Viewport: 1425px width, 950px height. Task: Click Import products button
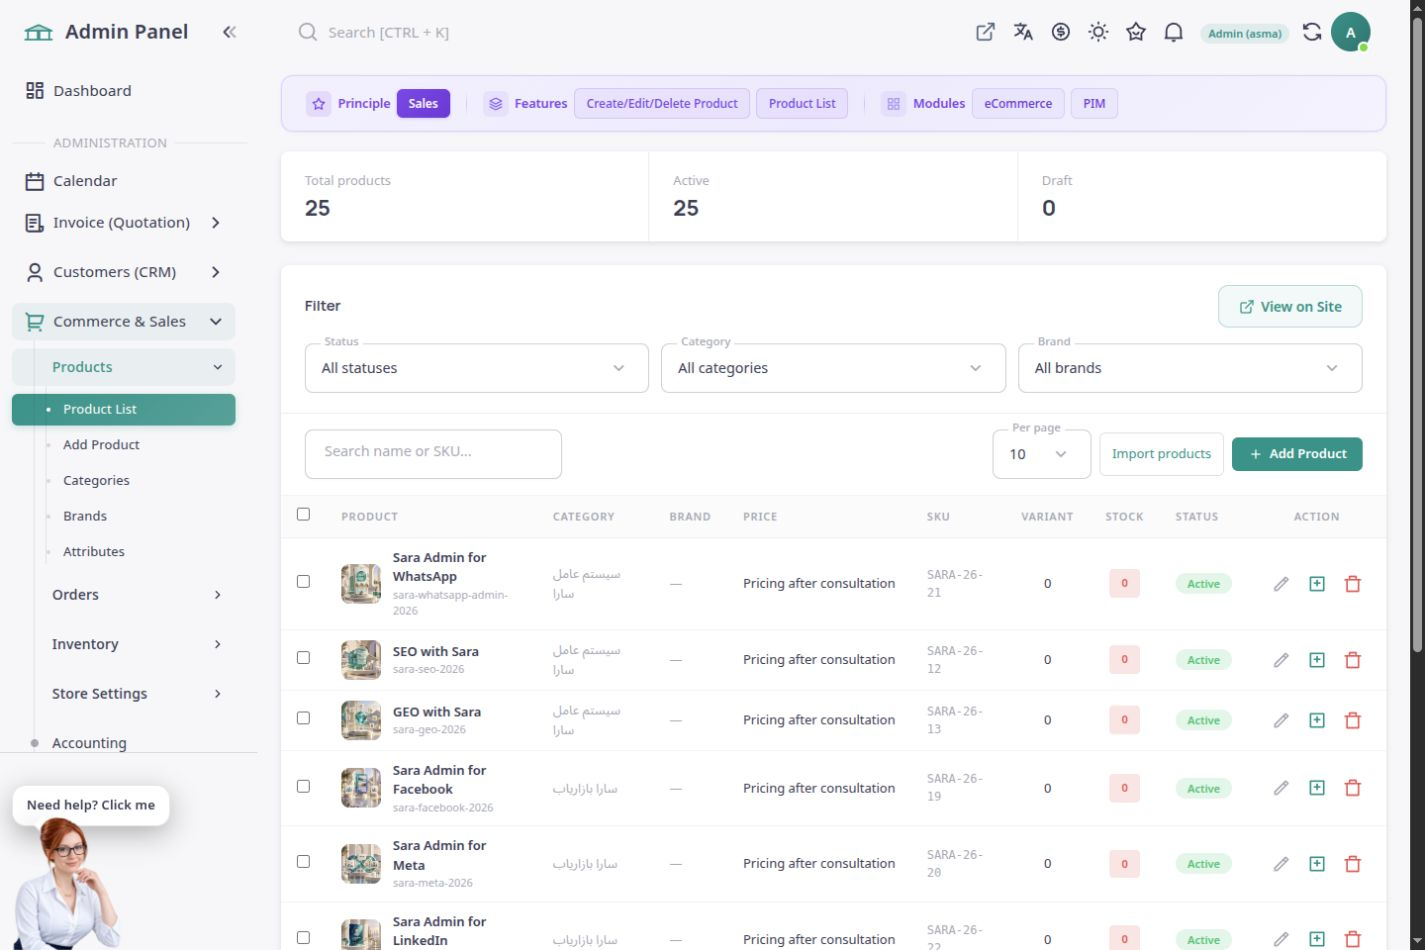pyautogui.click(x=1161, y=454)
